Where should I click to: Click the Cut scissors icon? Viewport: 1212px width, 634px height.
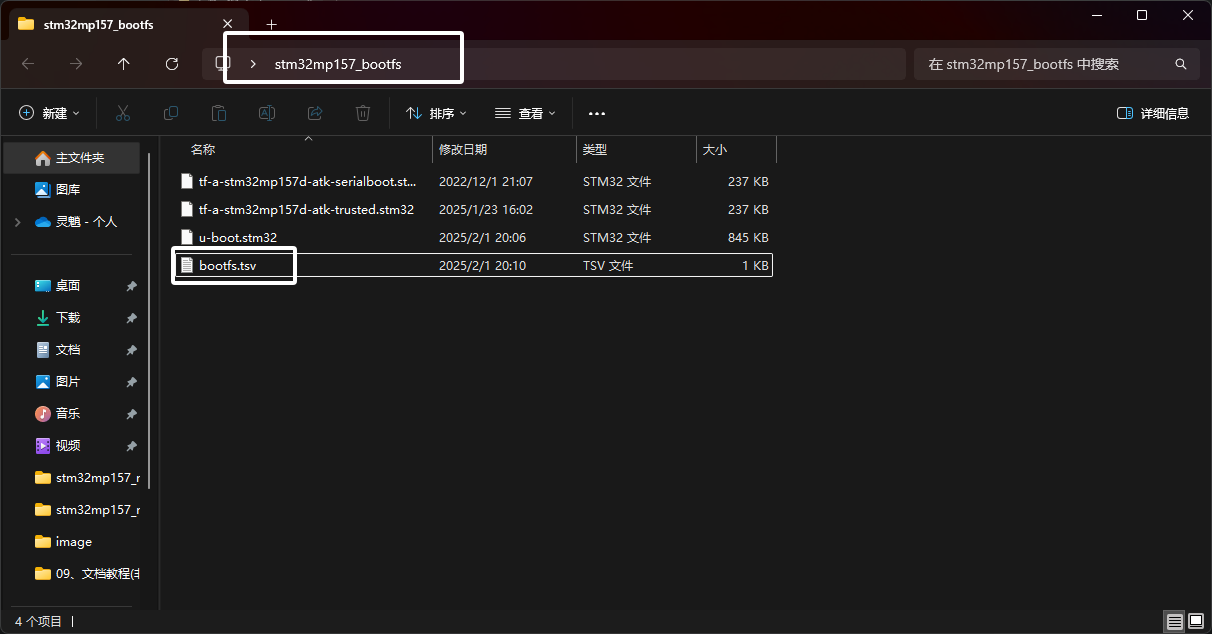pyautogui.click(x=123, y=113)
